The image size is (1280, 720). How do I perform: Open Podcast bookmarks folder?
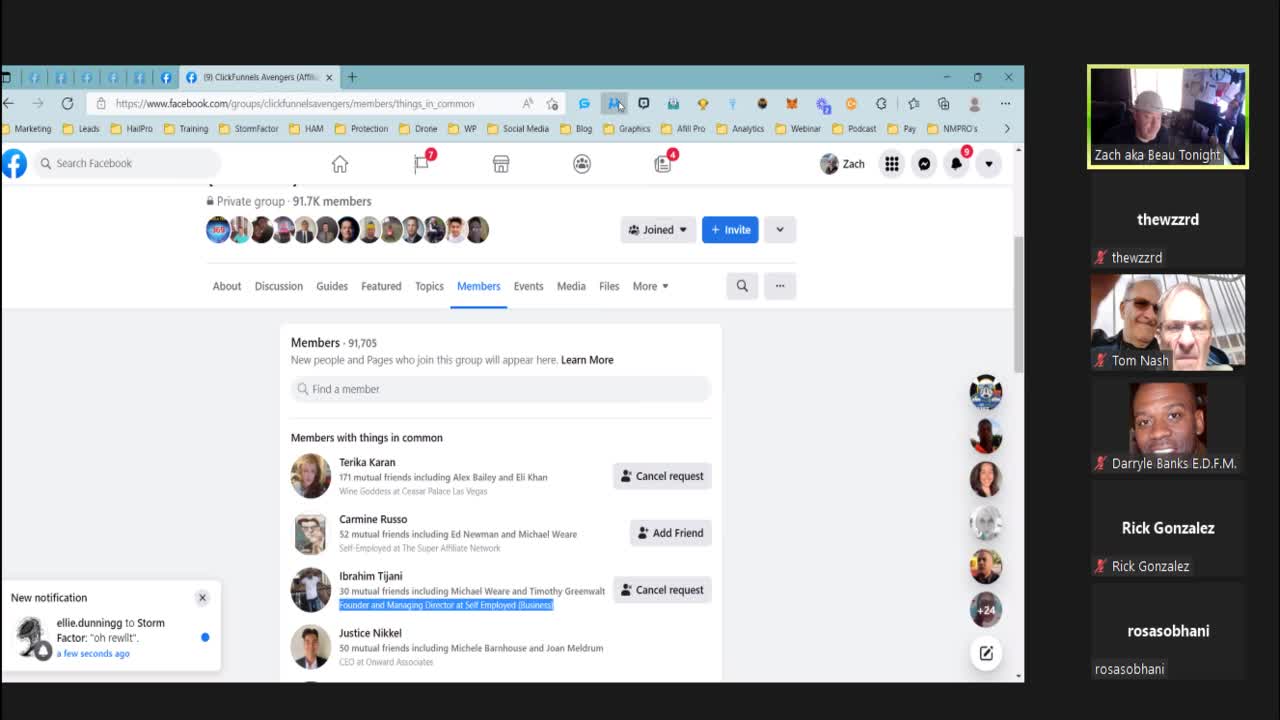click(854, 129)
